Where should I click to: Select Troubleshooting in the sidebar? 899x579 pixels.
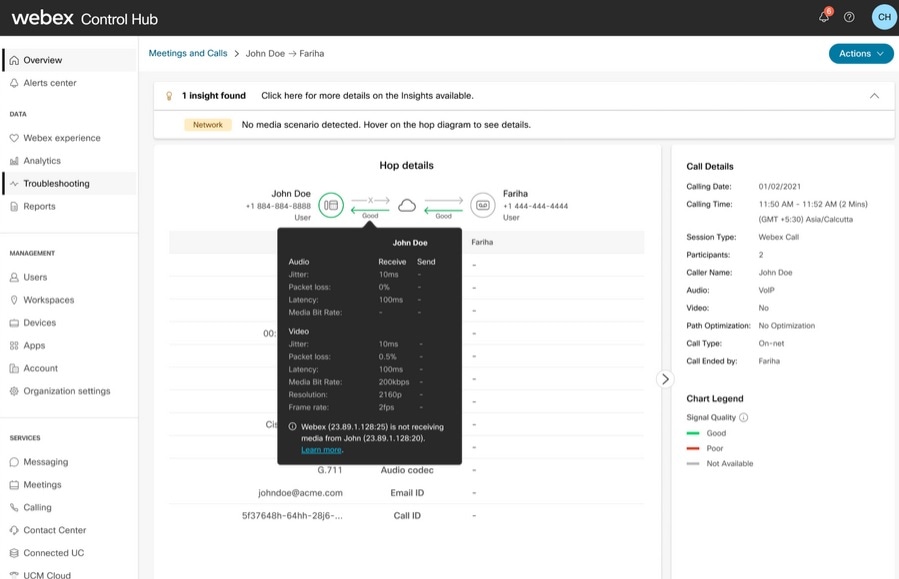(x=69, y=184)
